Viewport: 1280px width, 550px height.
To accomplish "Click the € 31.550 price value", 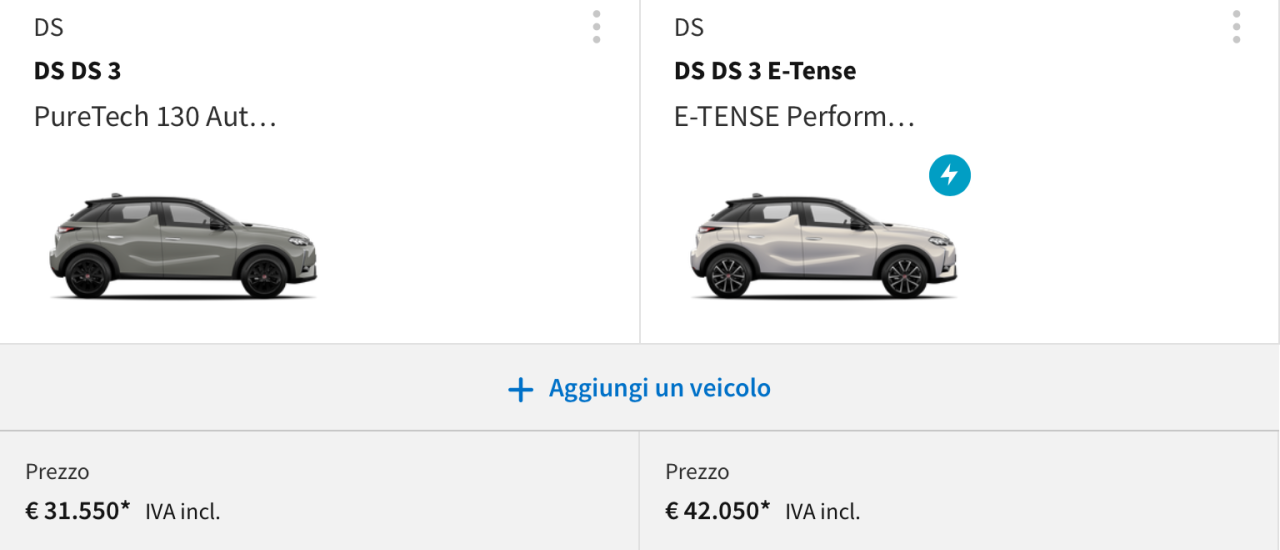I will [72, 511].
